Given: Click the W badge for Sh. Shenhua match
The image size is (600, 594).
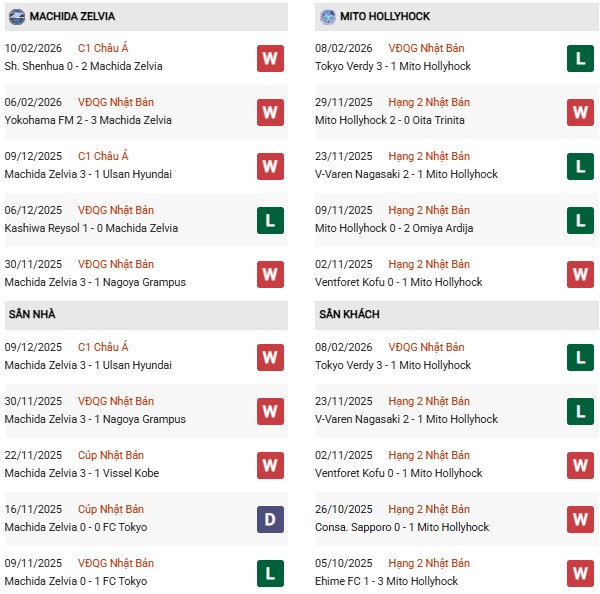Looking at the screenshot, I should tap(270, 58).
